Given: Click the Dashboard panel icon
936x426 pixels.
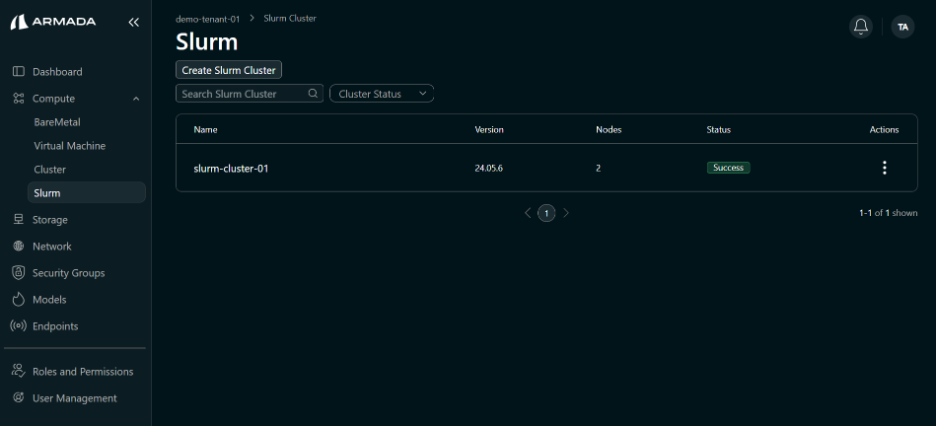Looking at the screenshot, I should [x=19, y=72].
